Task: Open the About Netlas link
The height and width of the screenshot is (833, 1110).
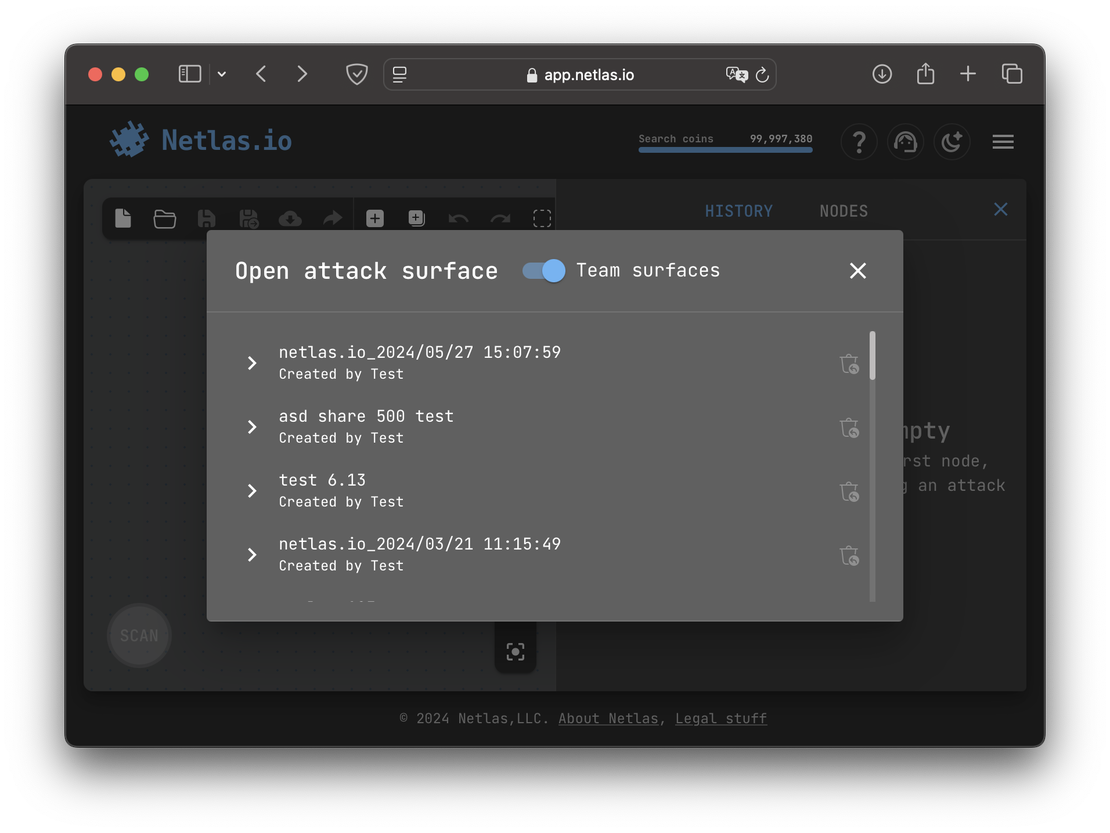Action: pyautogui.click(x=608, y=718)
